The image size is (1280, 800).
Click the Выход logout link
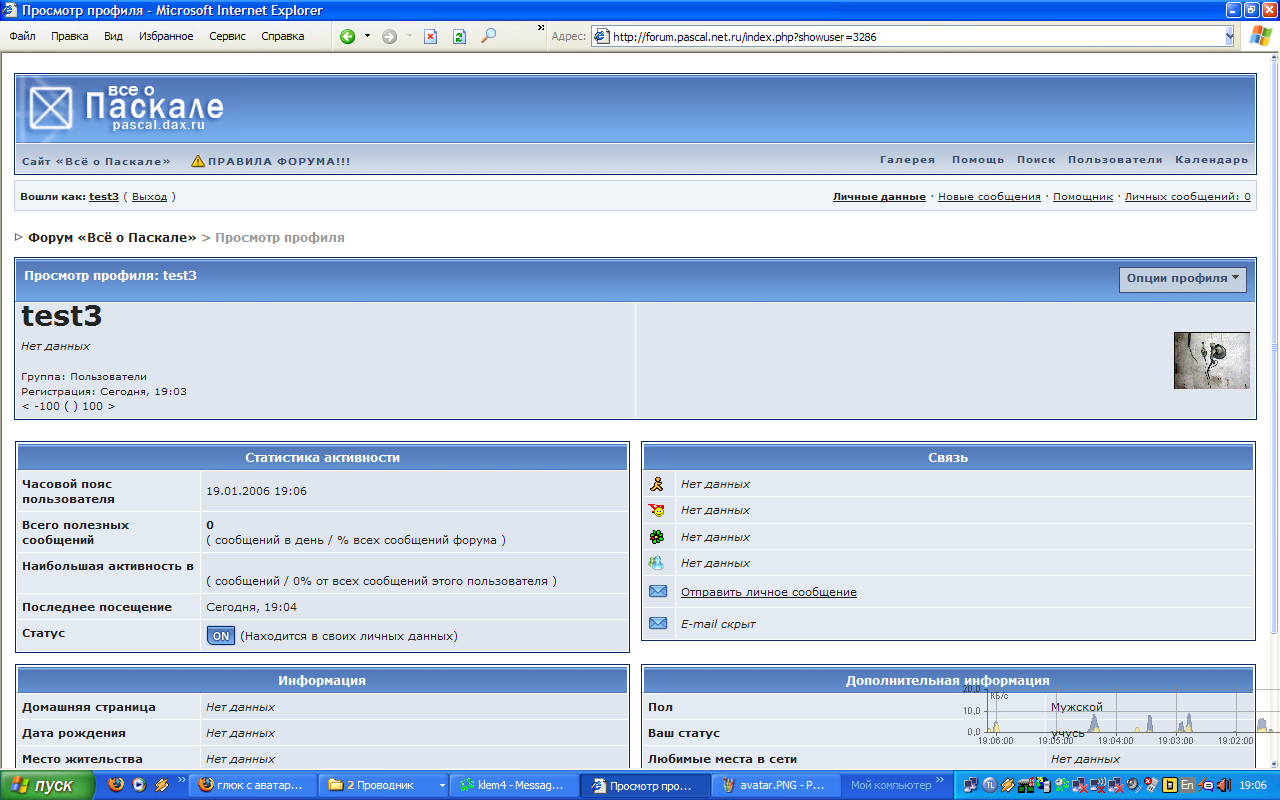click(149, 197)
